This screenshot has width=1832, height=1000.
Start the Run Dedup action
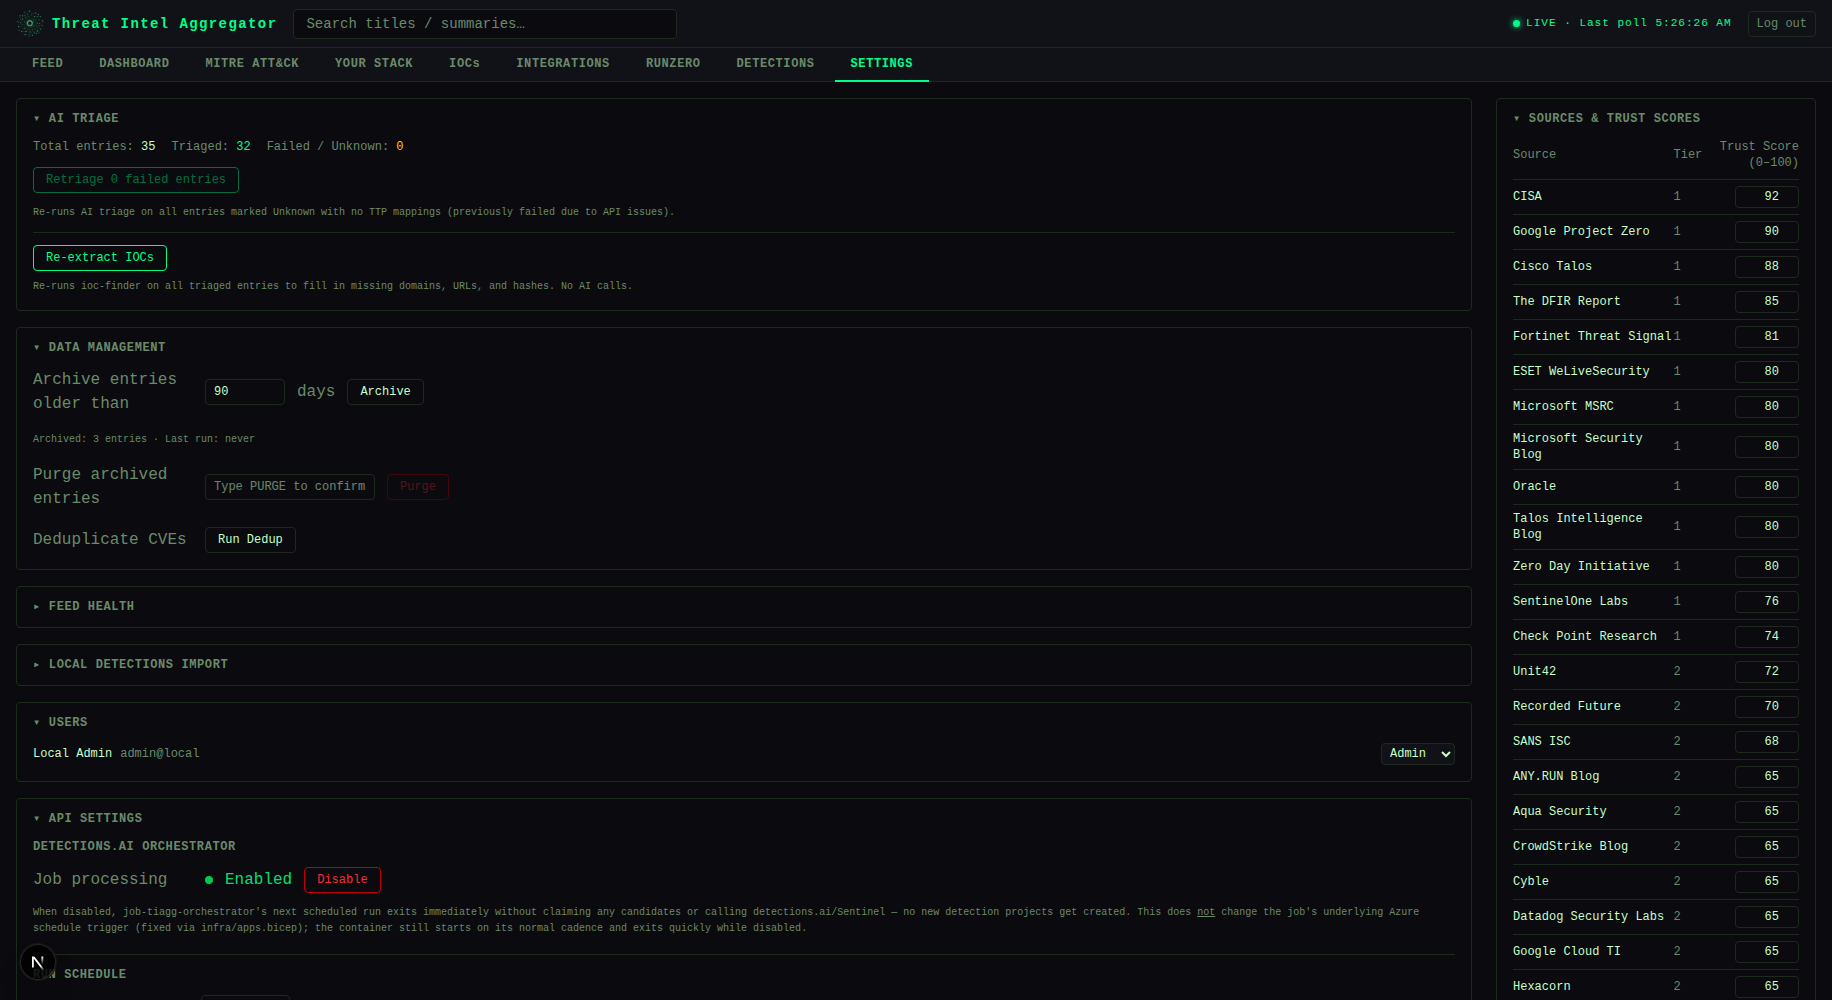pyautogui.click(x=250, y=540)
